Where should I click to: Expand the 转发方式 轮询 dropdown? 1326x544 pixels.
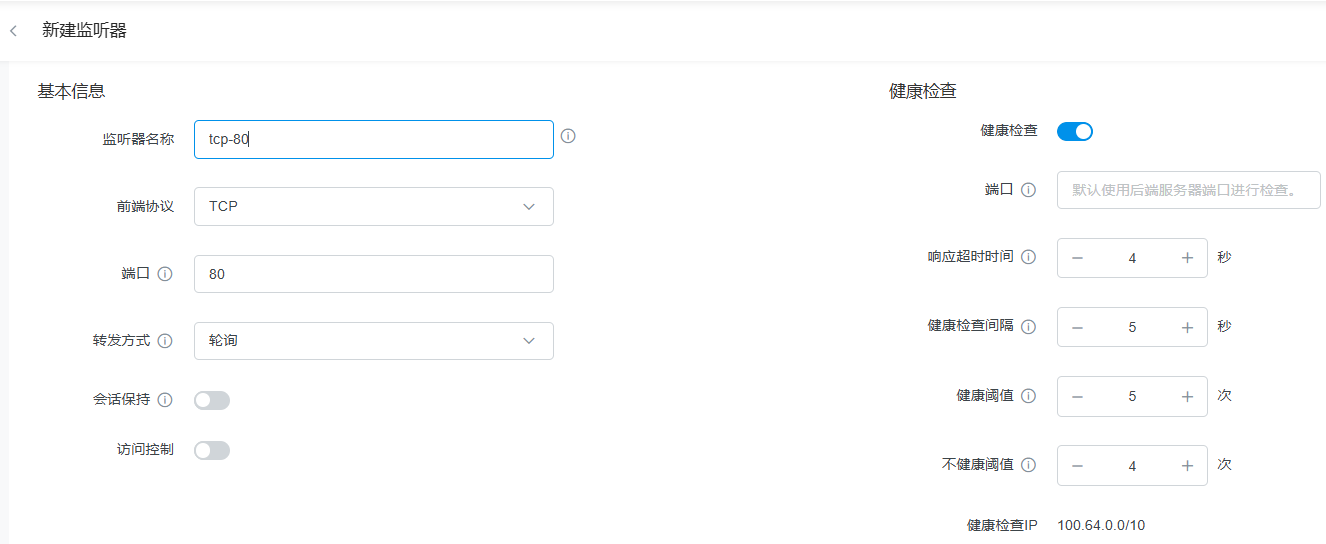pyautogui.click(x=373, y=341)
